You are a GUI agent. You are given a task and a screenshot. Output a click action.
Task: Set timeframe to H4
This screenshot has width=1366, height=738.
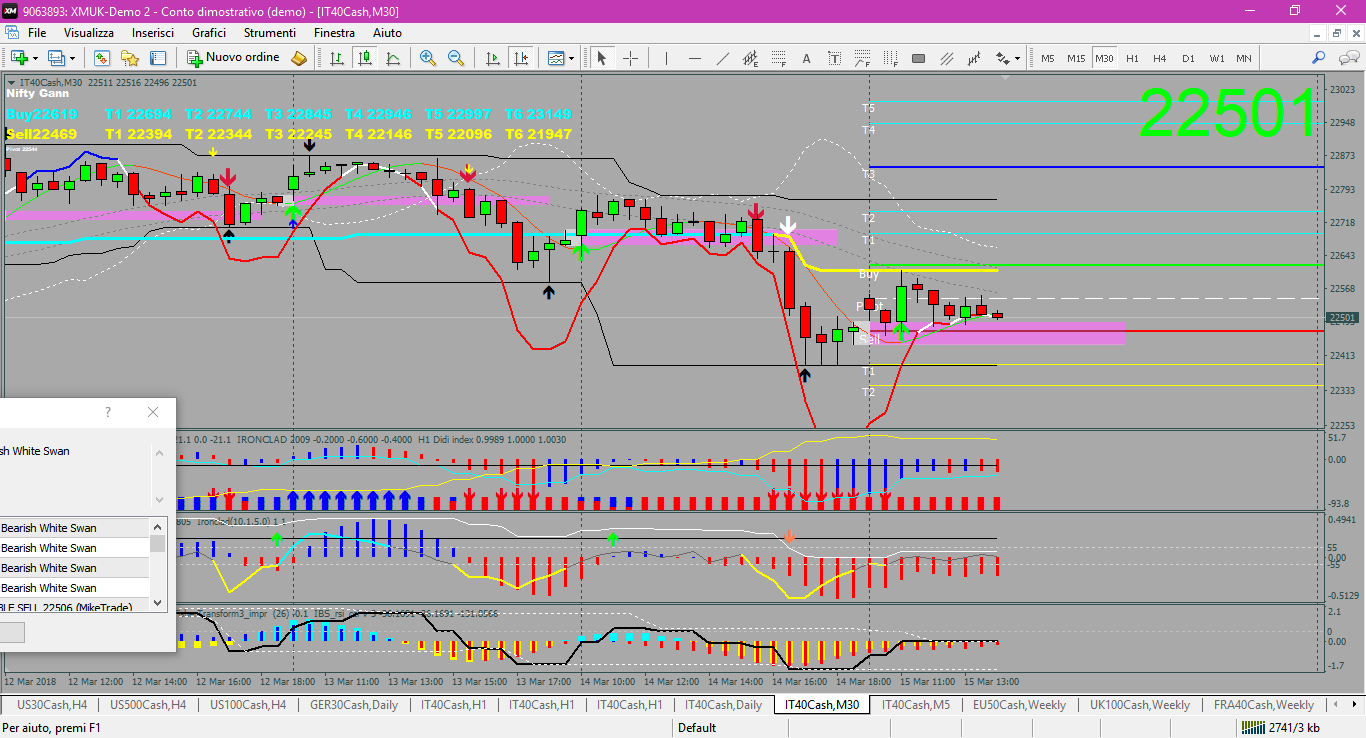[1160, 58]
